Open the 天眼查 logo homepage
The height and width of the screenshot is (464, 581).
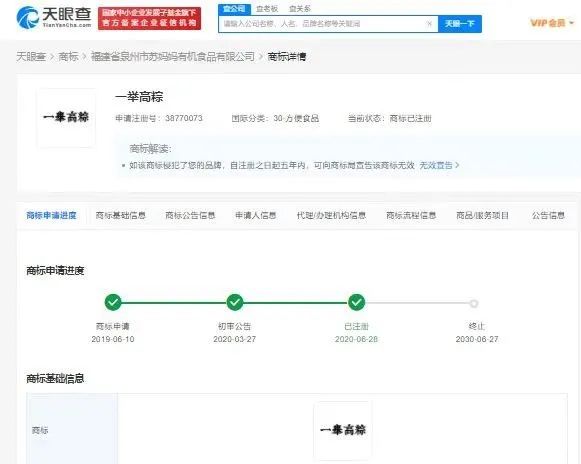coord(54,17)
